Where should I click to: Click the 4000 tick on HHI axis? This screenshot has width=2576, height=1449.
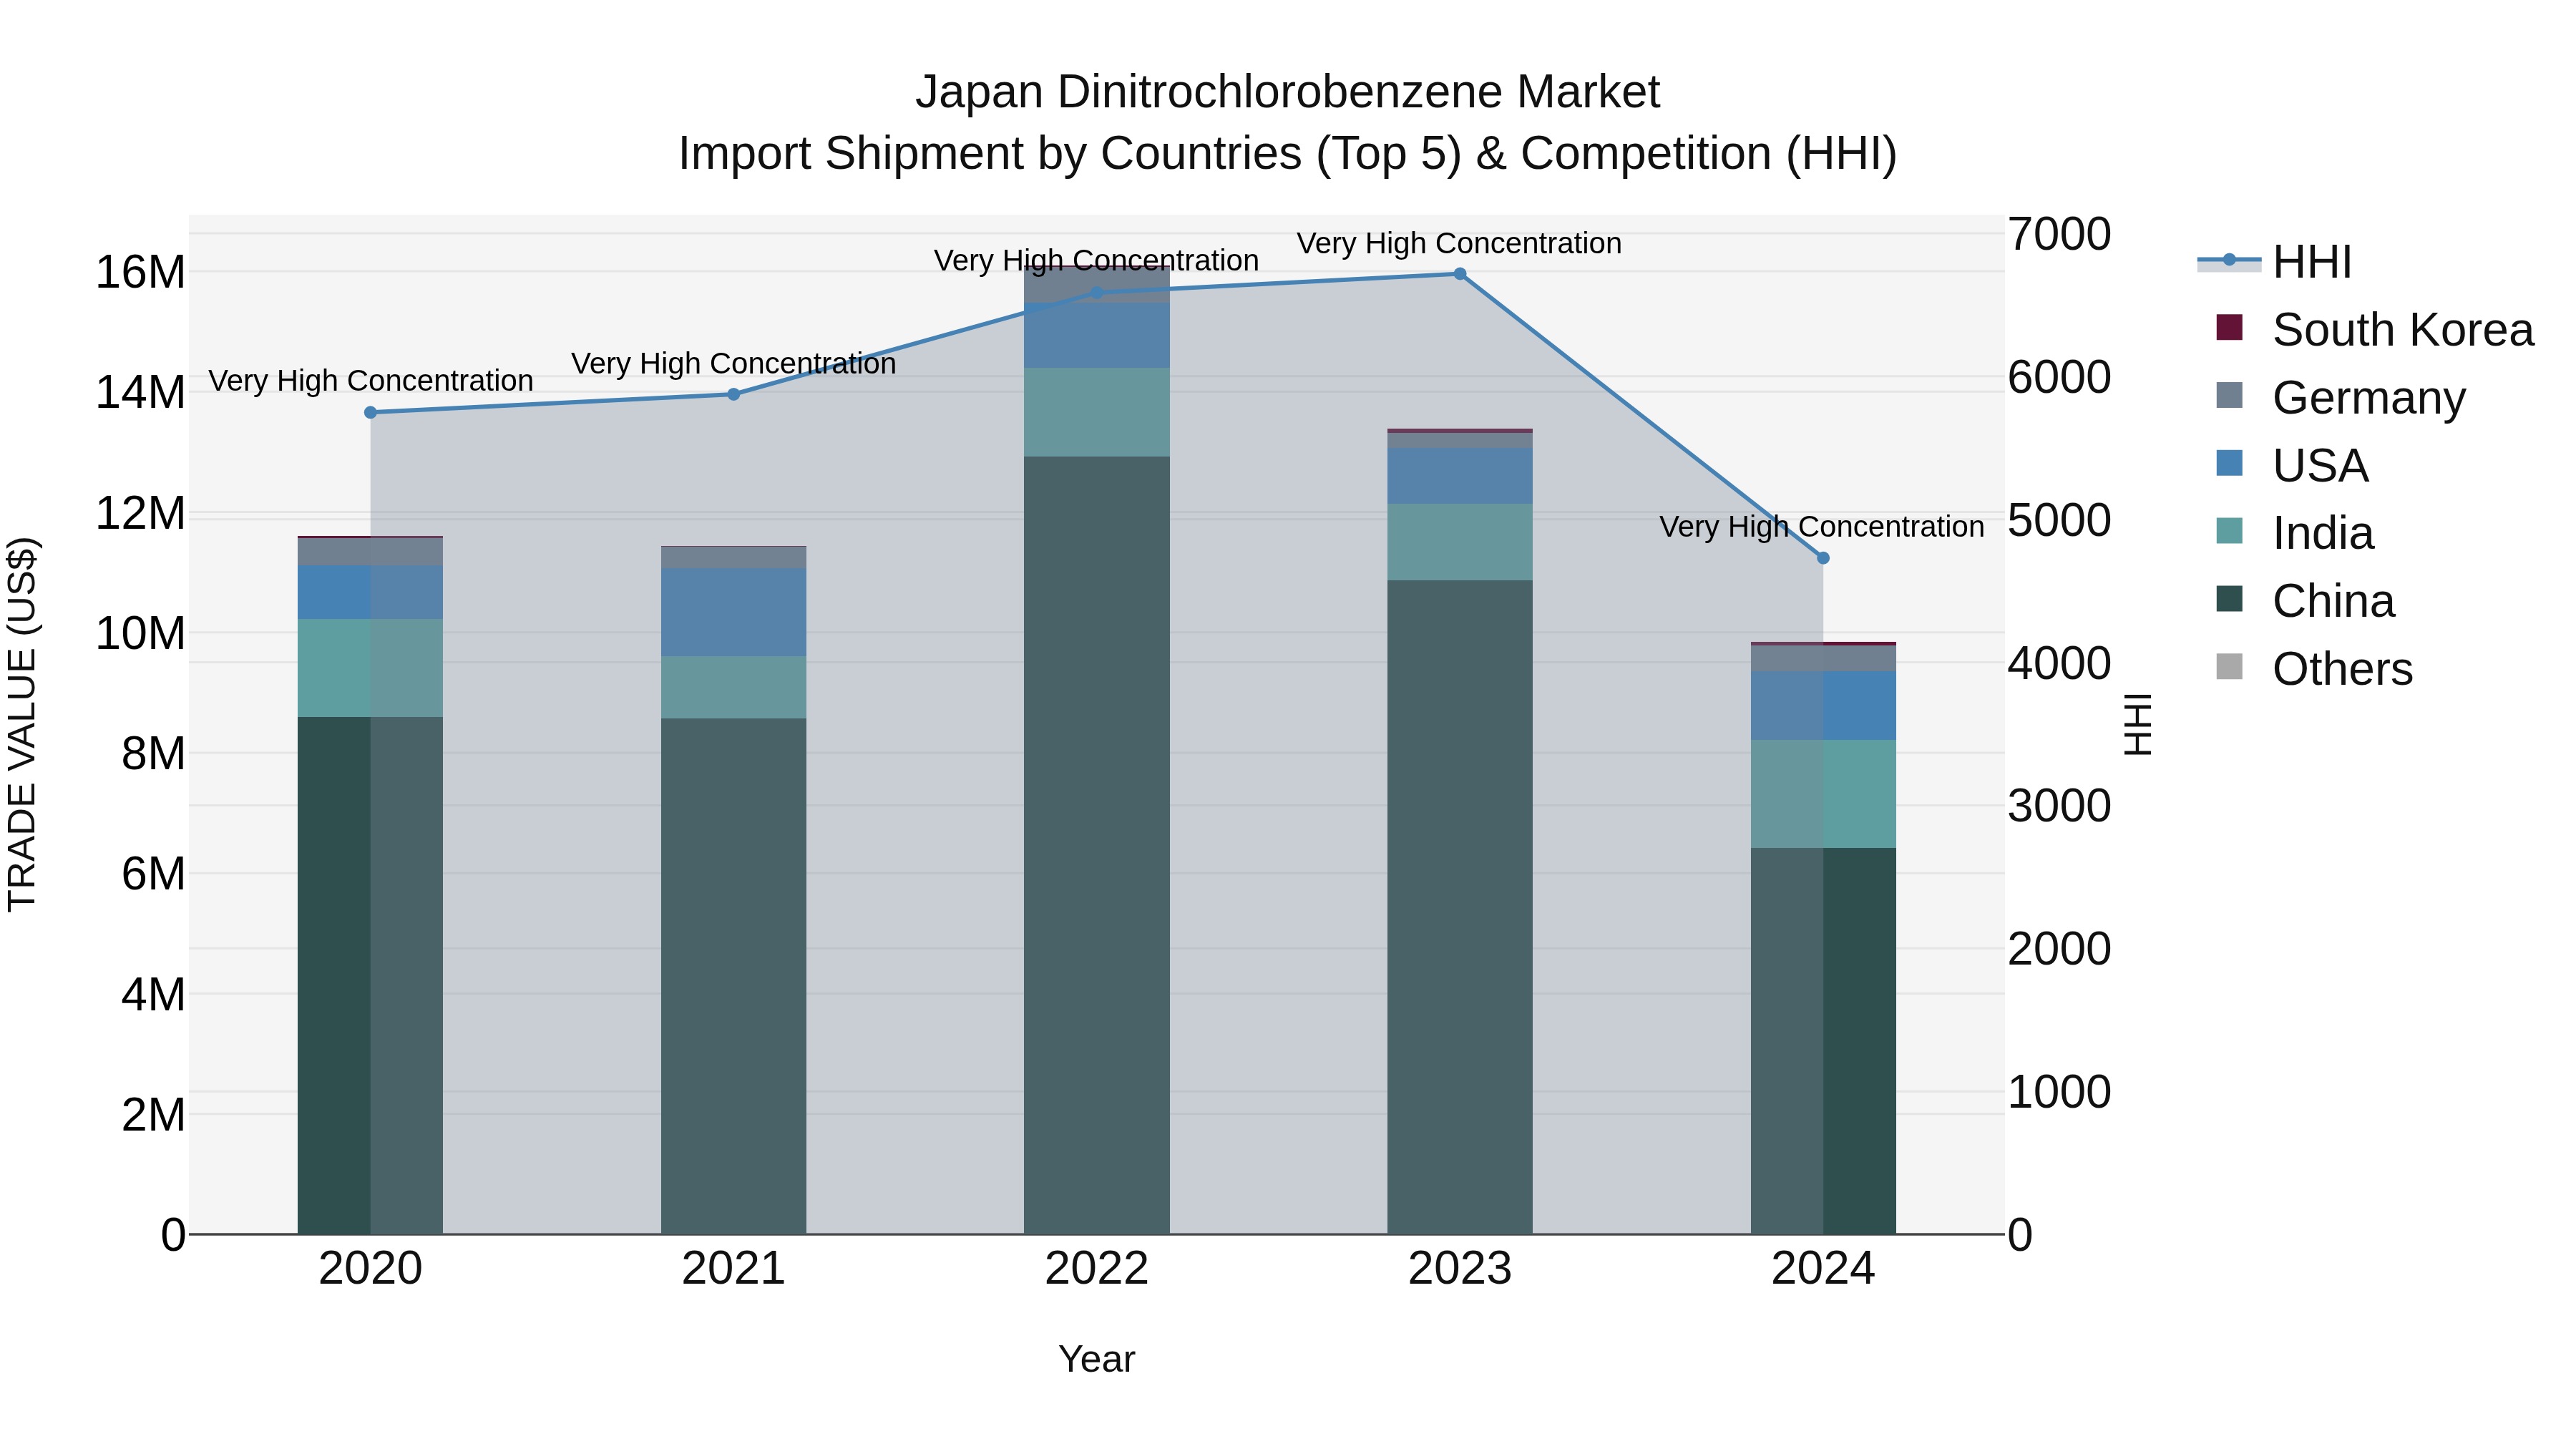(x=2059, y=664)
